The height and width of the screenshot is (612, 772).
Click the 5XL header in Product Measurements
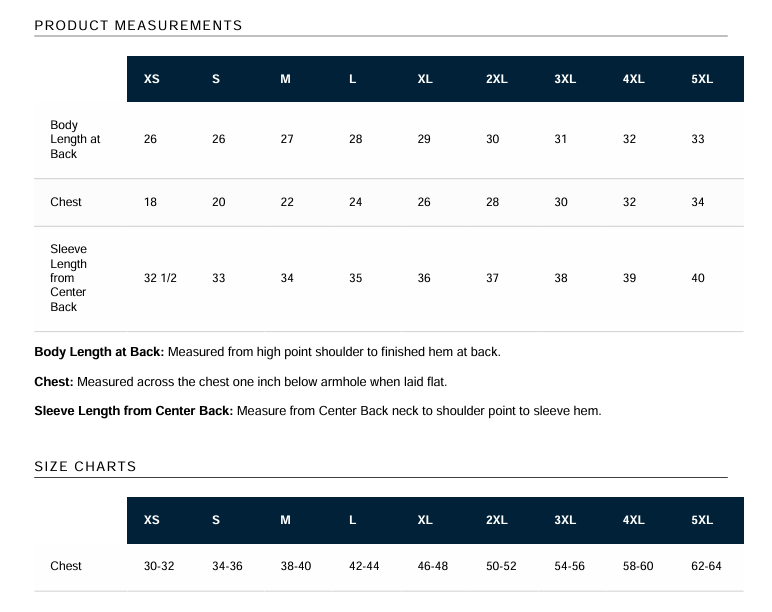702,79
